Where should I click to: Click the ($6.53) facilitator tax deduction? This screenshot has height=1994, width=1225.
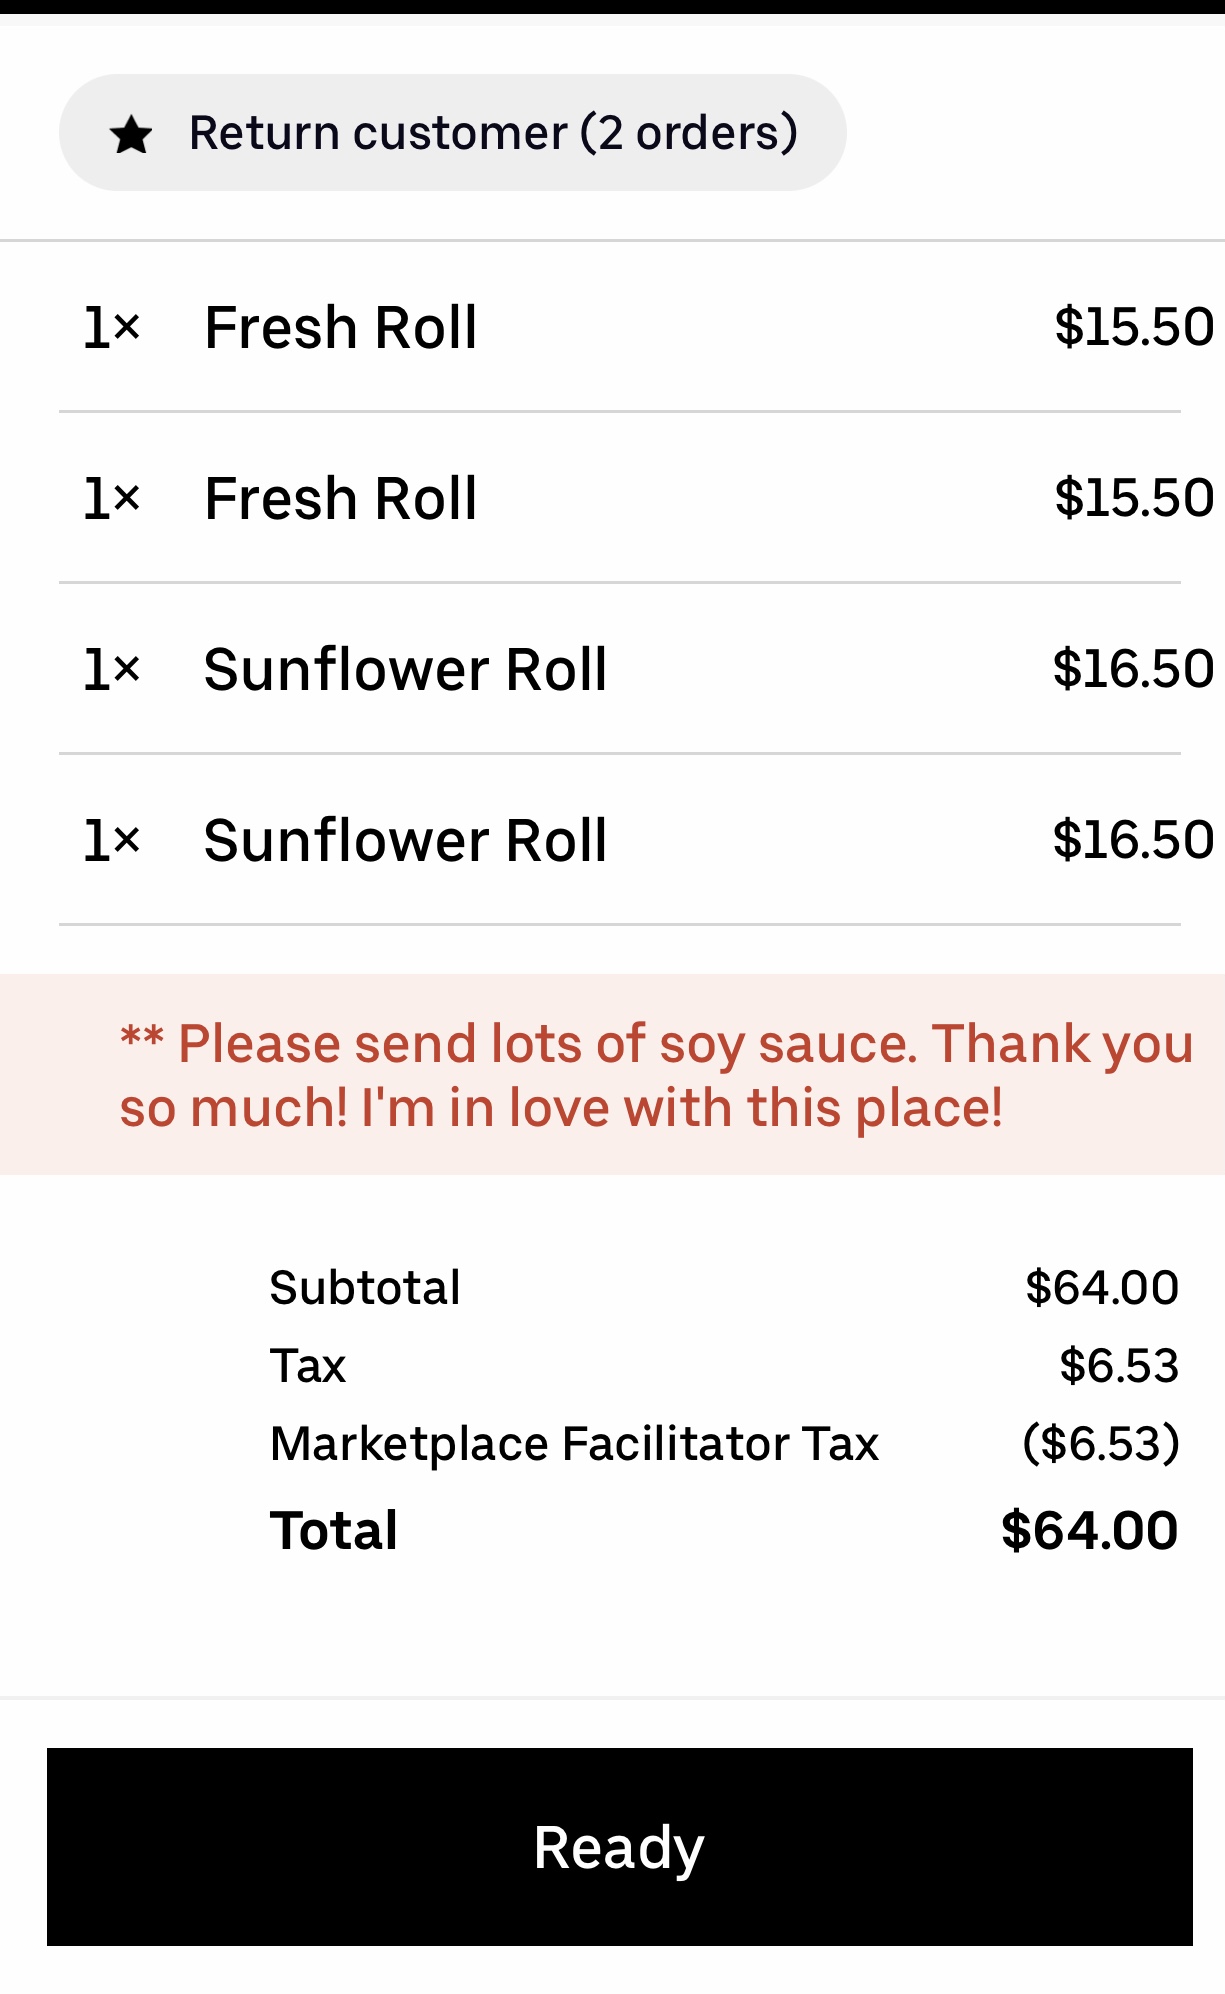point(1100,1444)
